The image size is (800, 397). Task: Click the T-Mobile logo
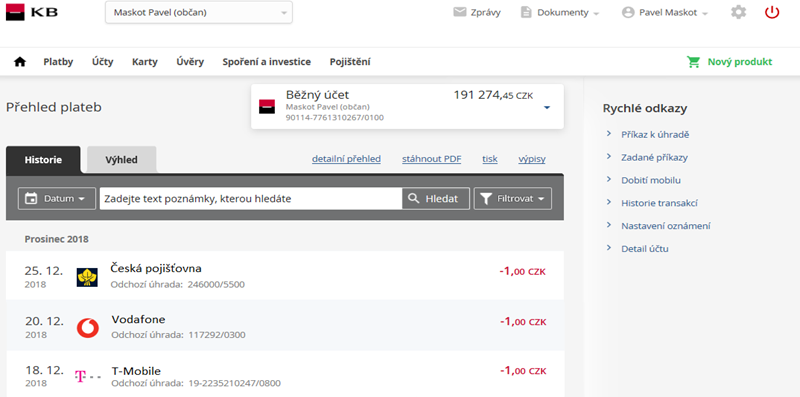(88, 377)
